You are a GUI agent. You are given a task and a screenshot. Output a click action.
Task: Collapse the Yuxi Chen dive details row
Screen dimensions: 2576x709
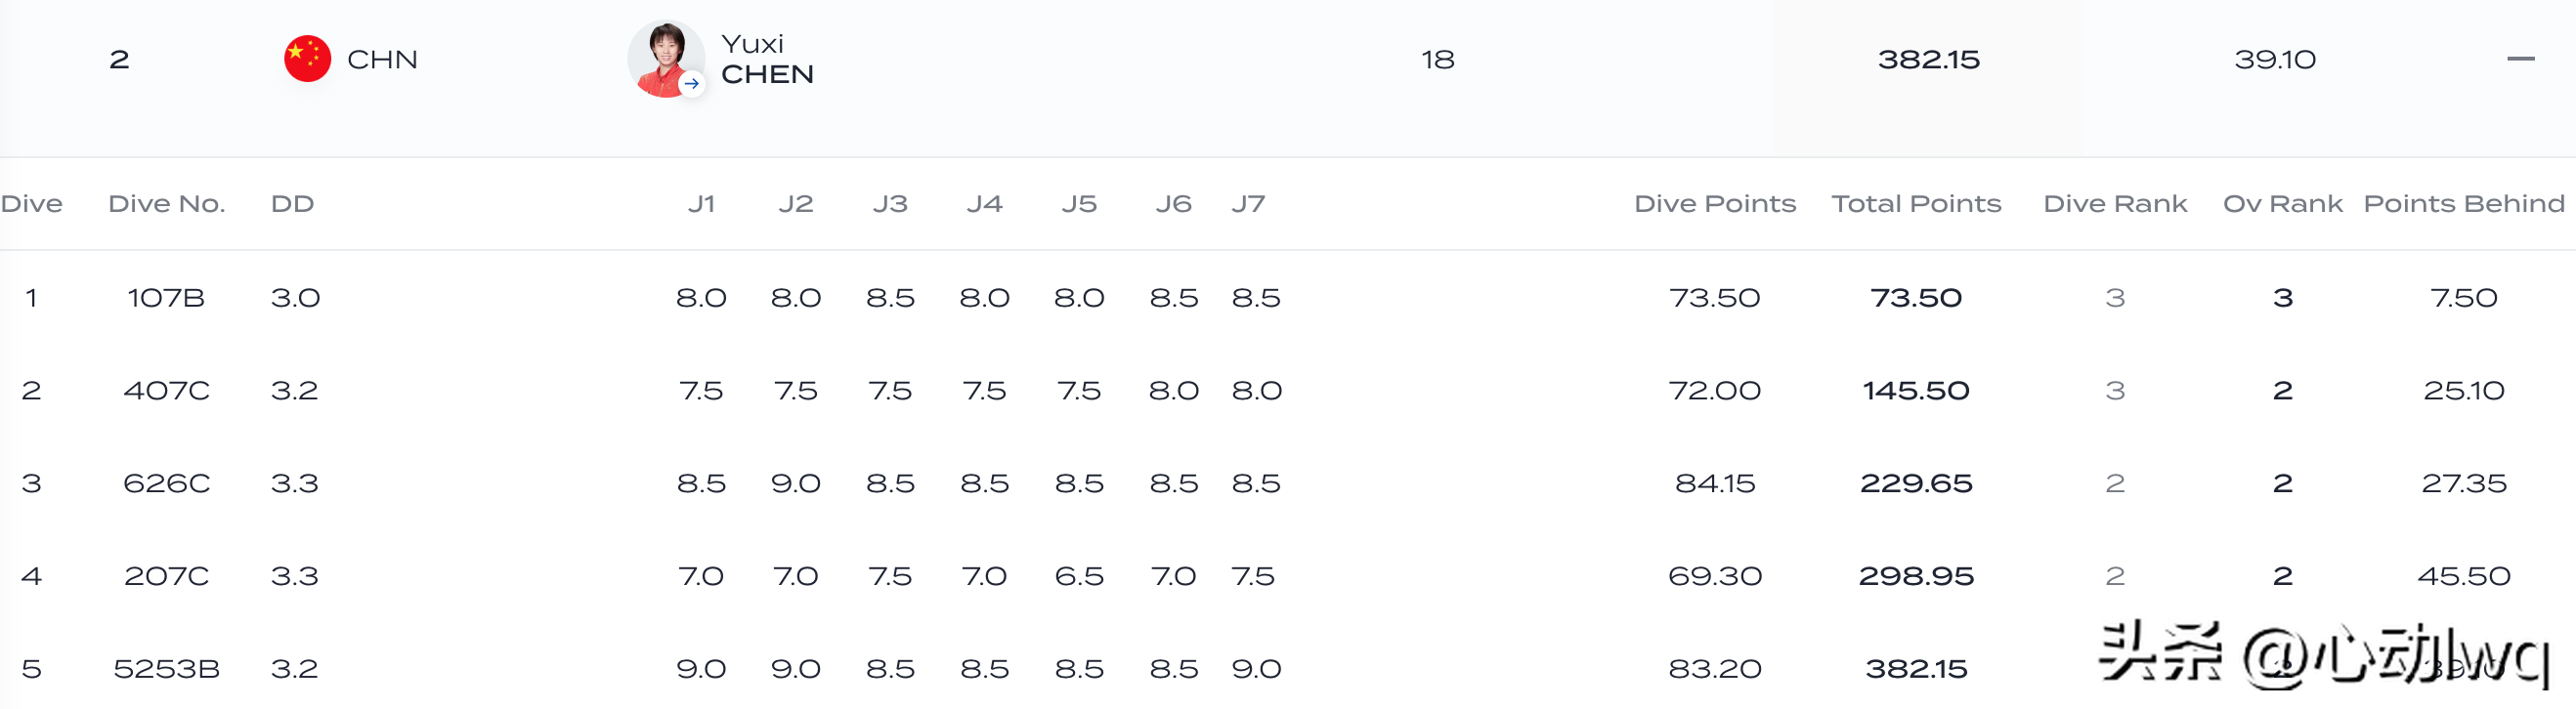point(2520,59)
